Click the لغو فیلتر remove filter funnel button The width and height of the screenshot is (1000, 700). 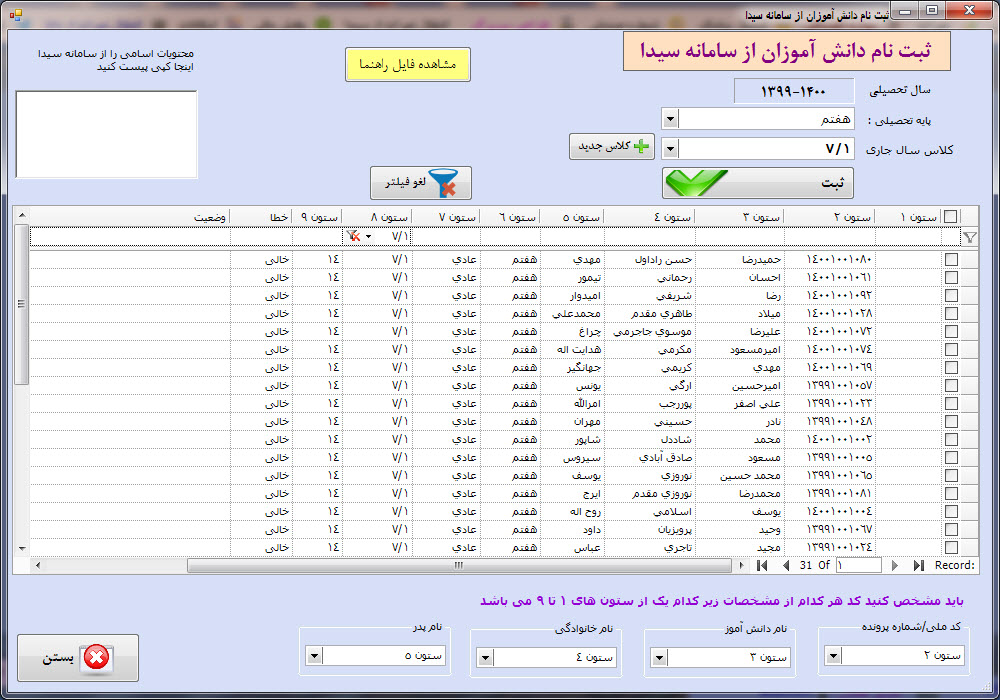pyautogui.click(x=421, y=183)
